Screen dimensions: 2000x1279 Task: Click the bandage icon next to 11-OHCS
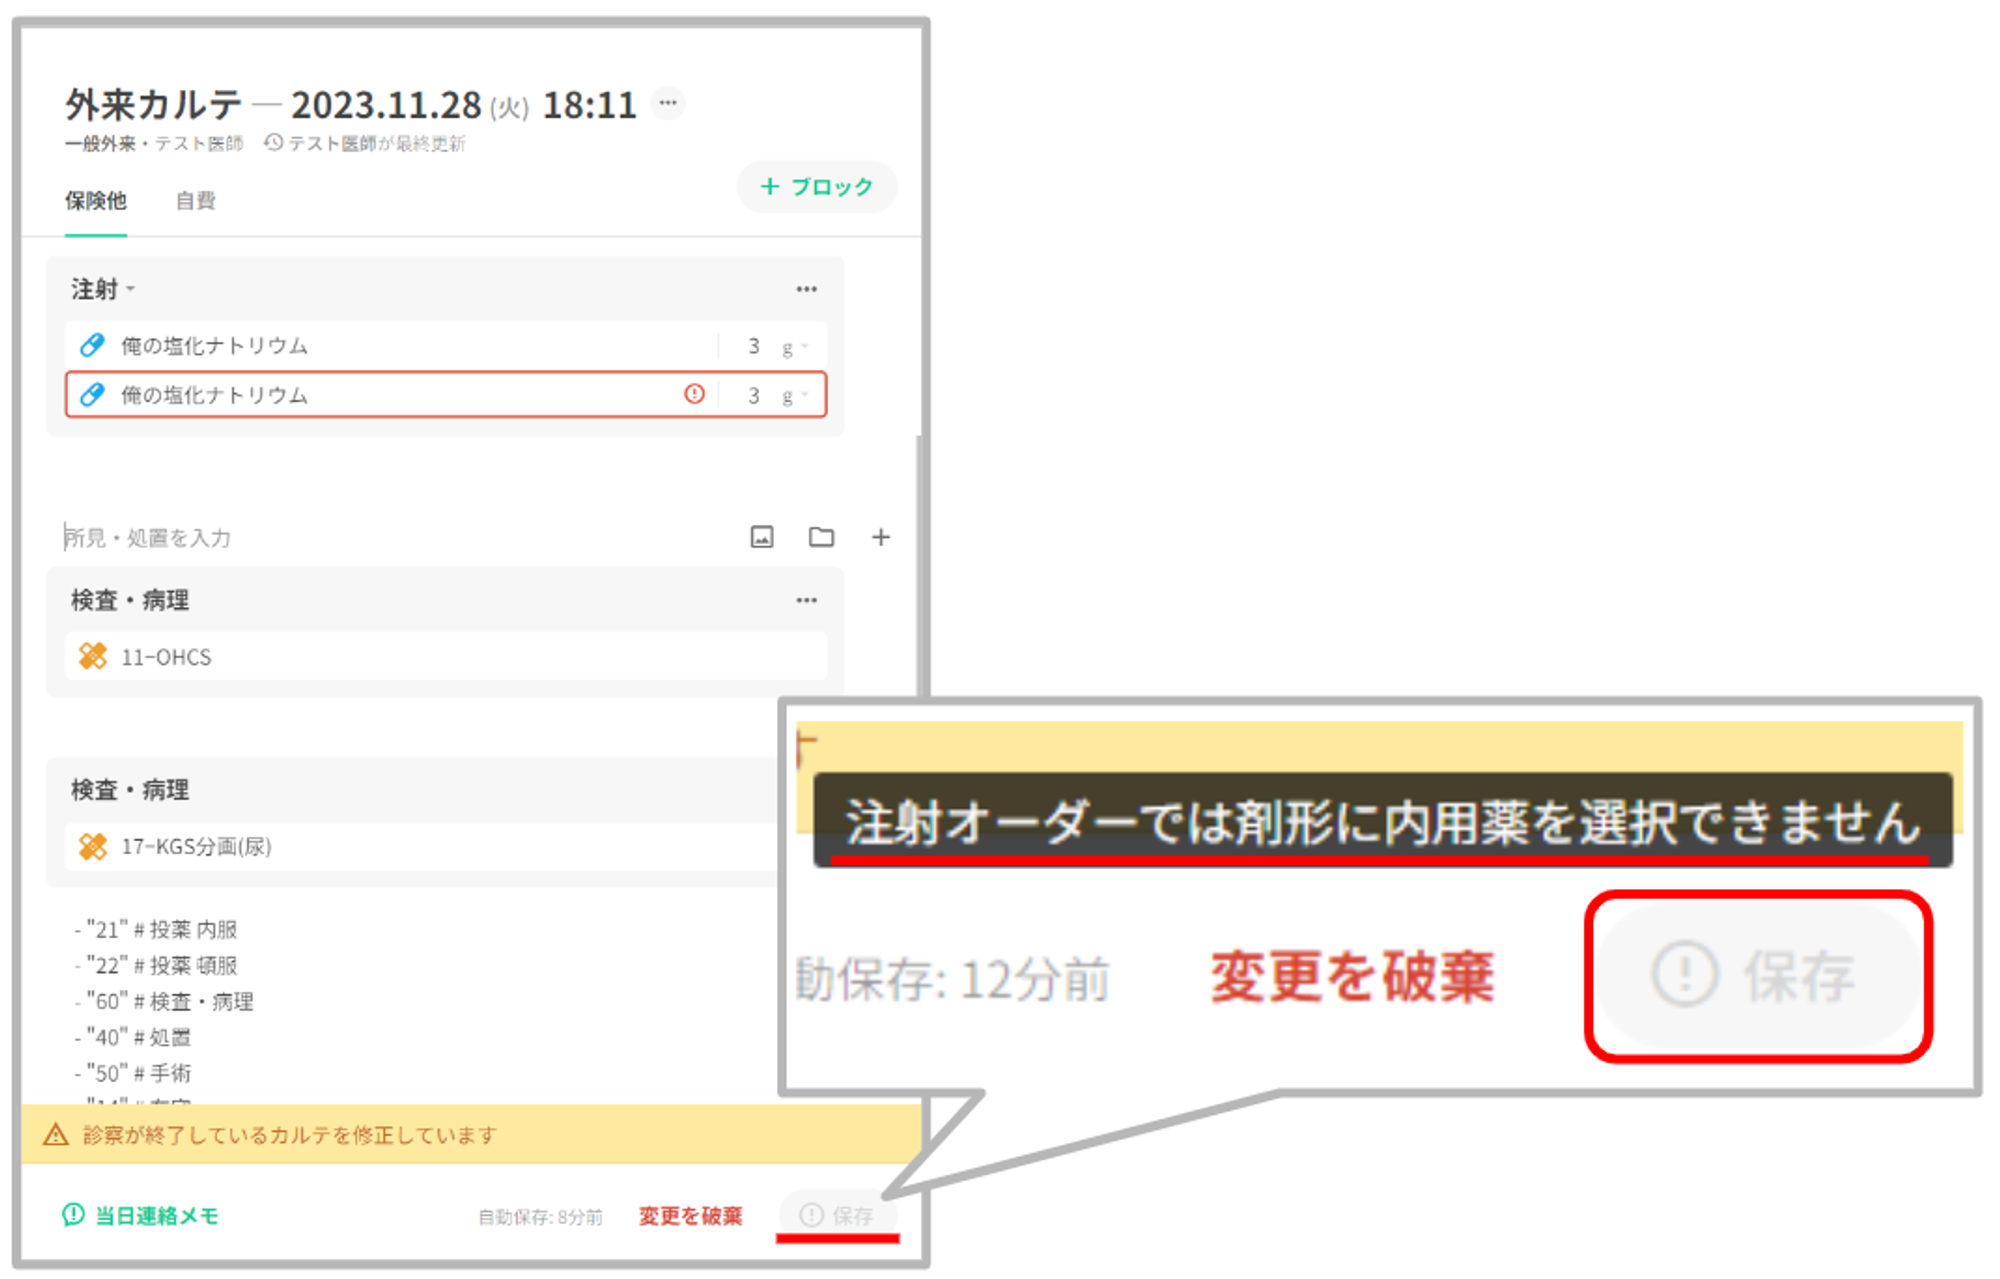(x=93, y=656)
